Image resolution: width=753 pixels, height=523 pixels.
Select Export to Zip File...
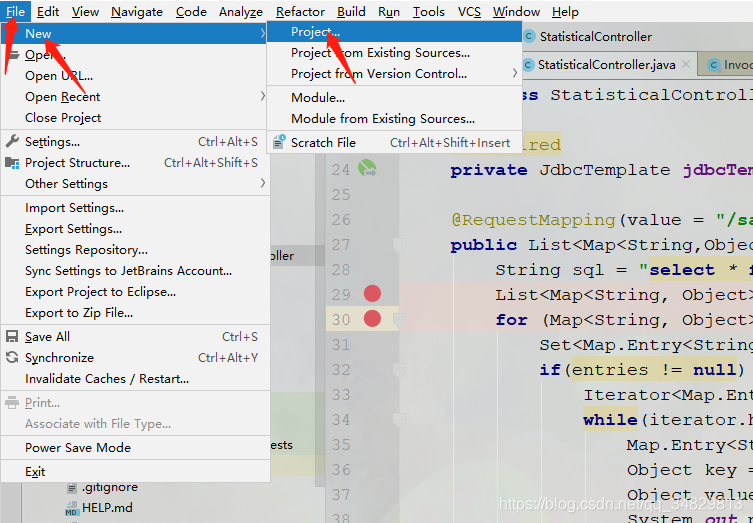point(134,313)
